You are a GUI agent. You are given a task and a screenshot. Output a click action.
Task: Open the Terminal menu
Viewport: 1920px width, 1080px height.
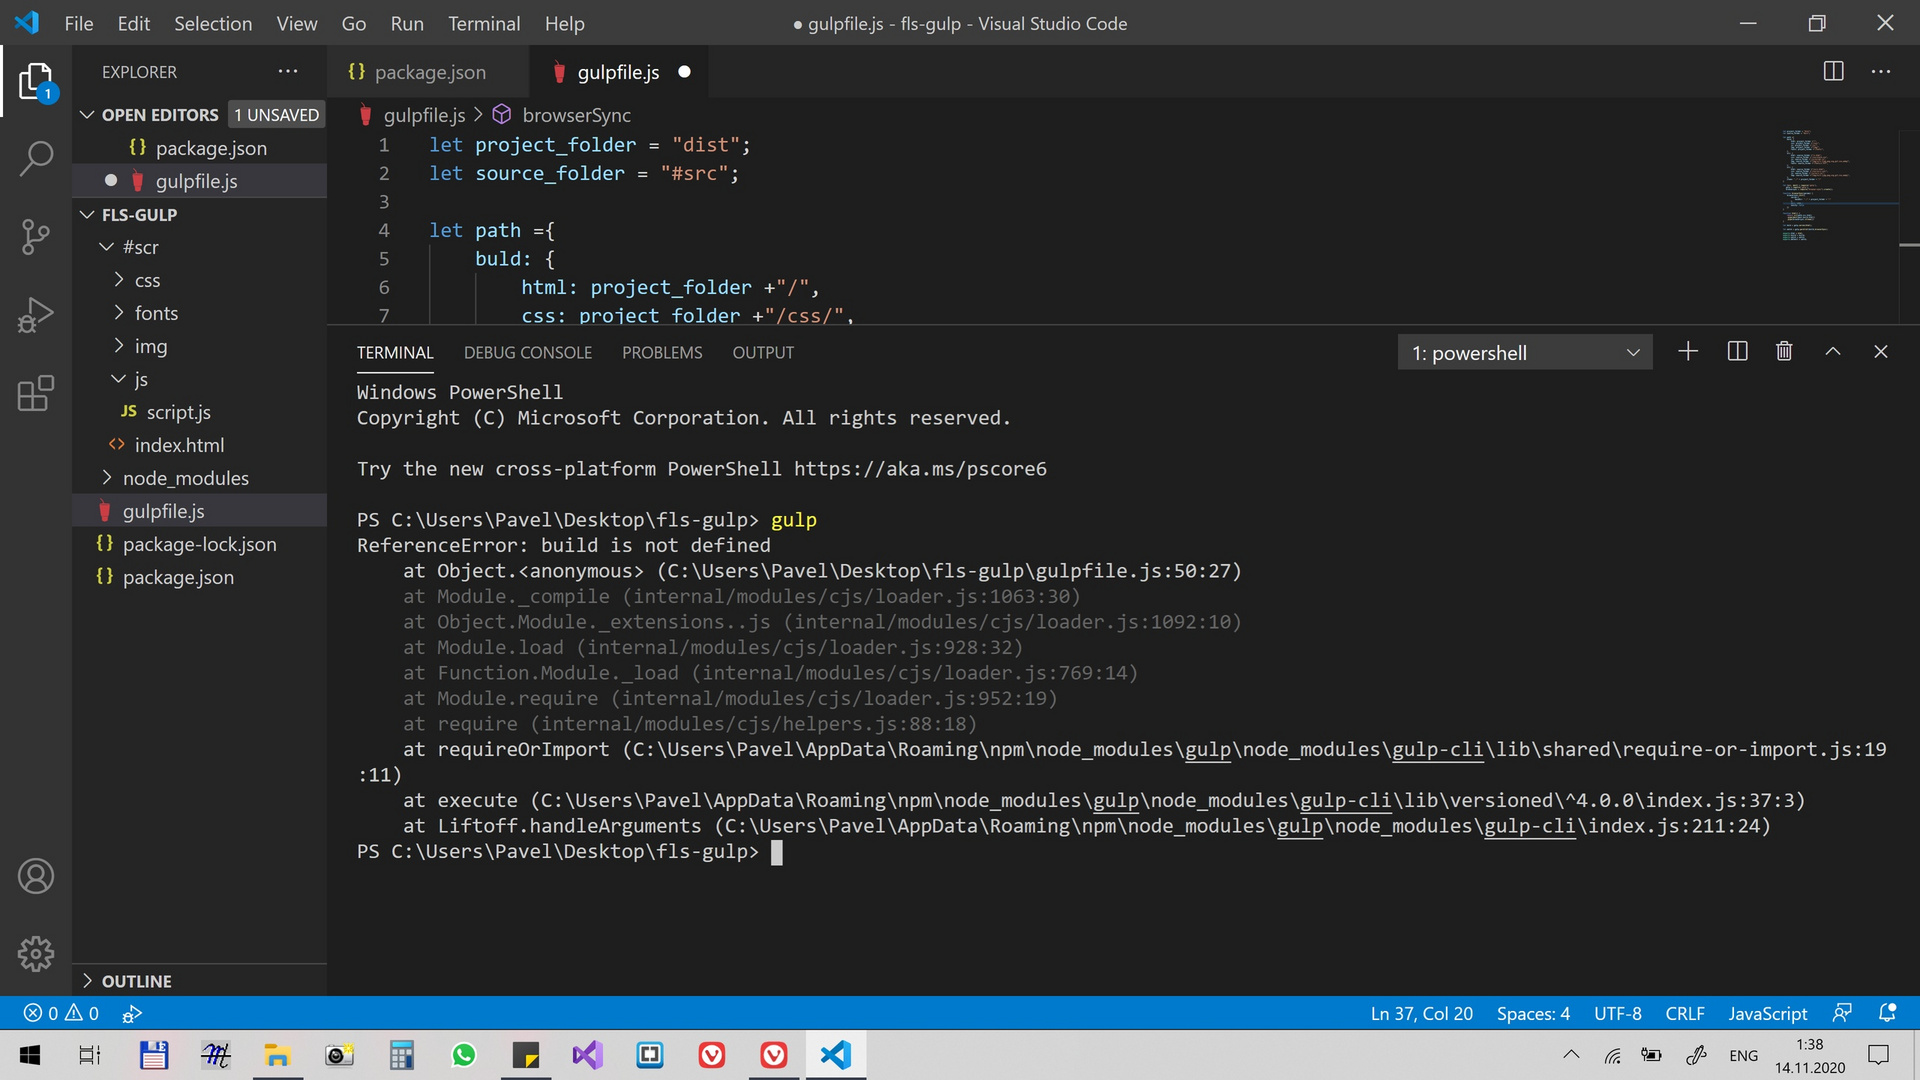(484, 23)
